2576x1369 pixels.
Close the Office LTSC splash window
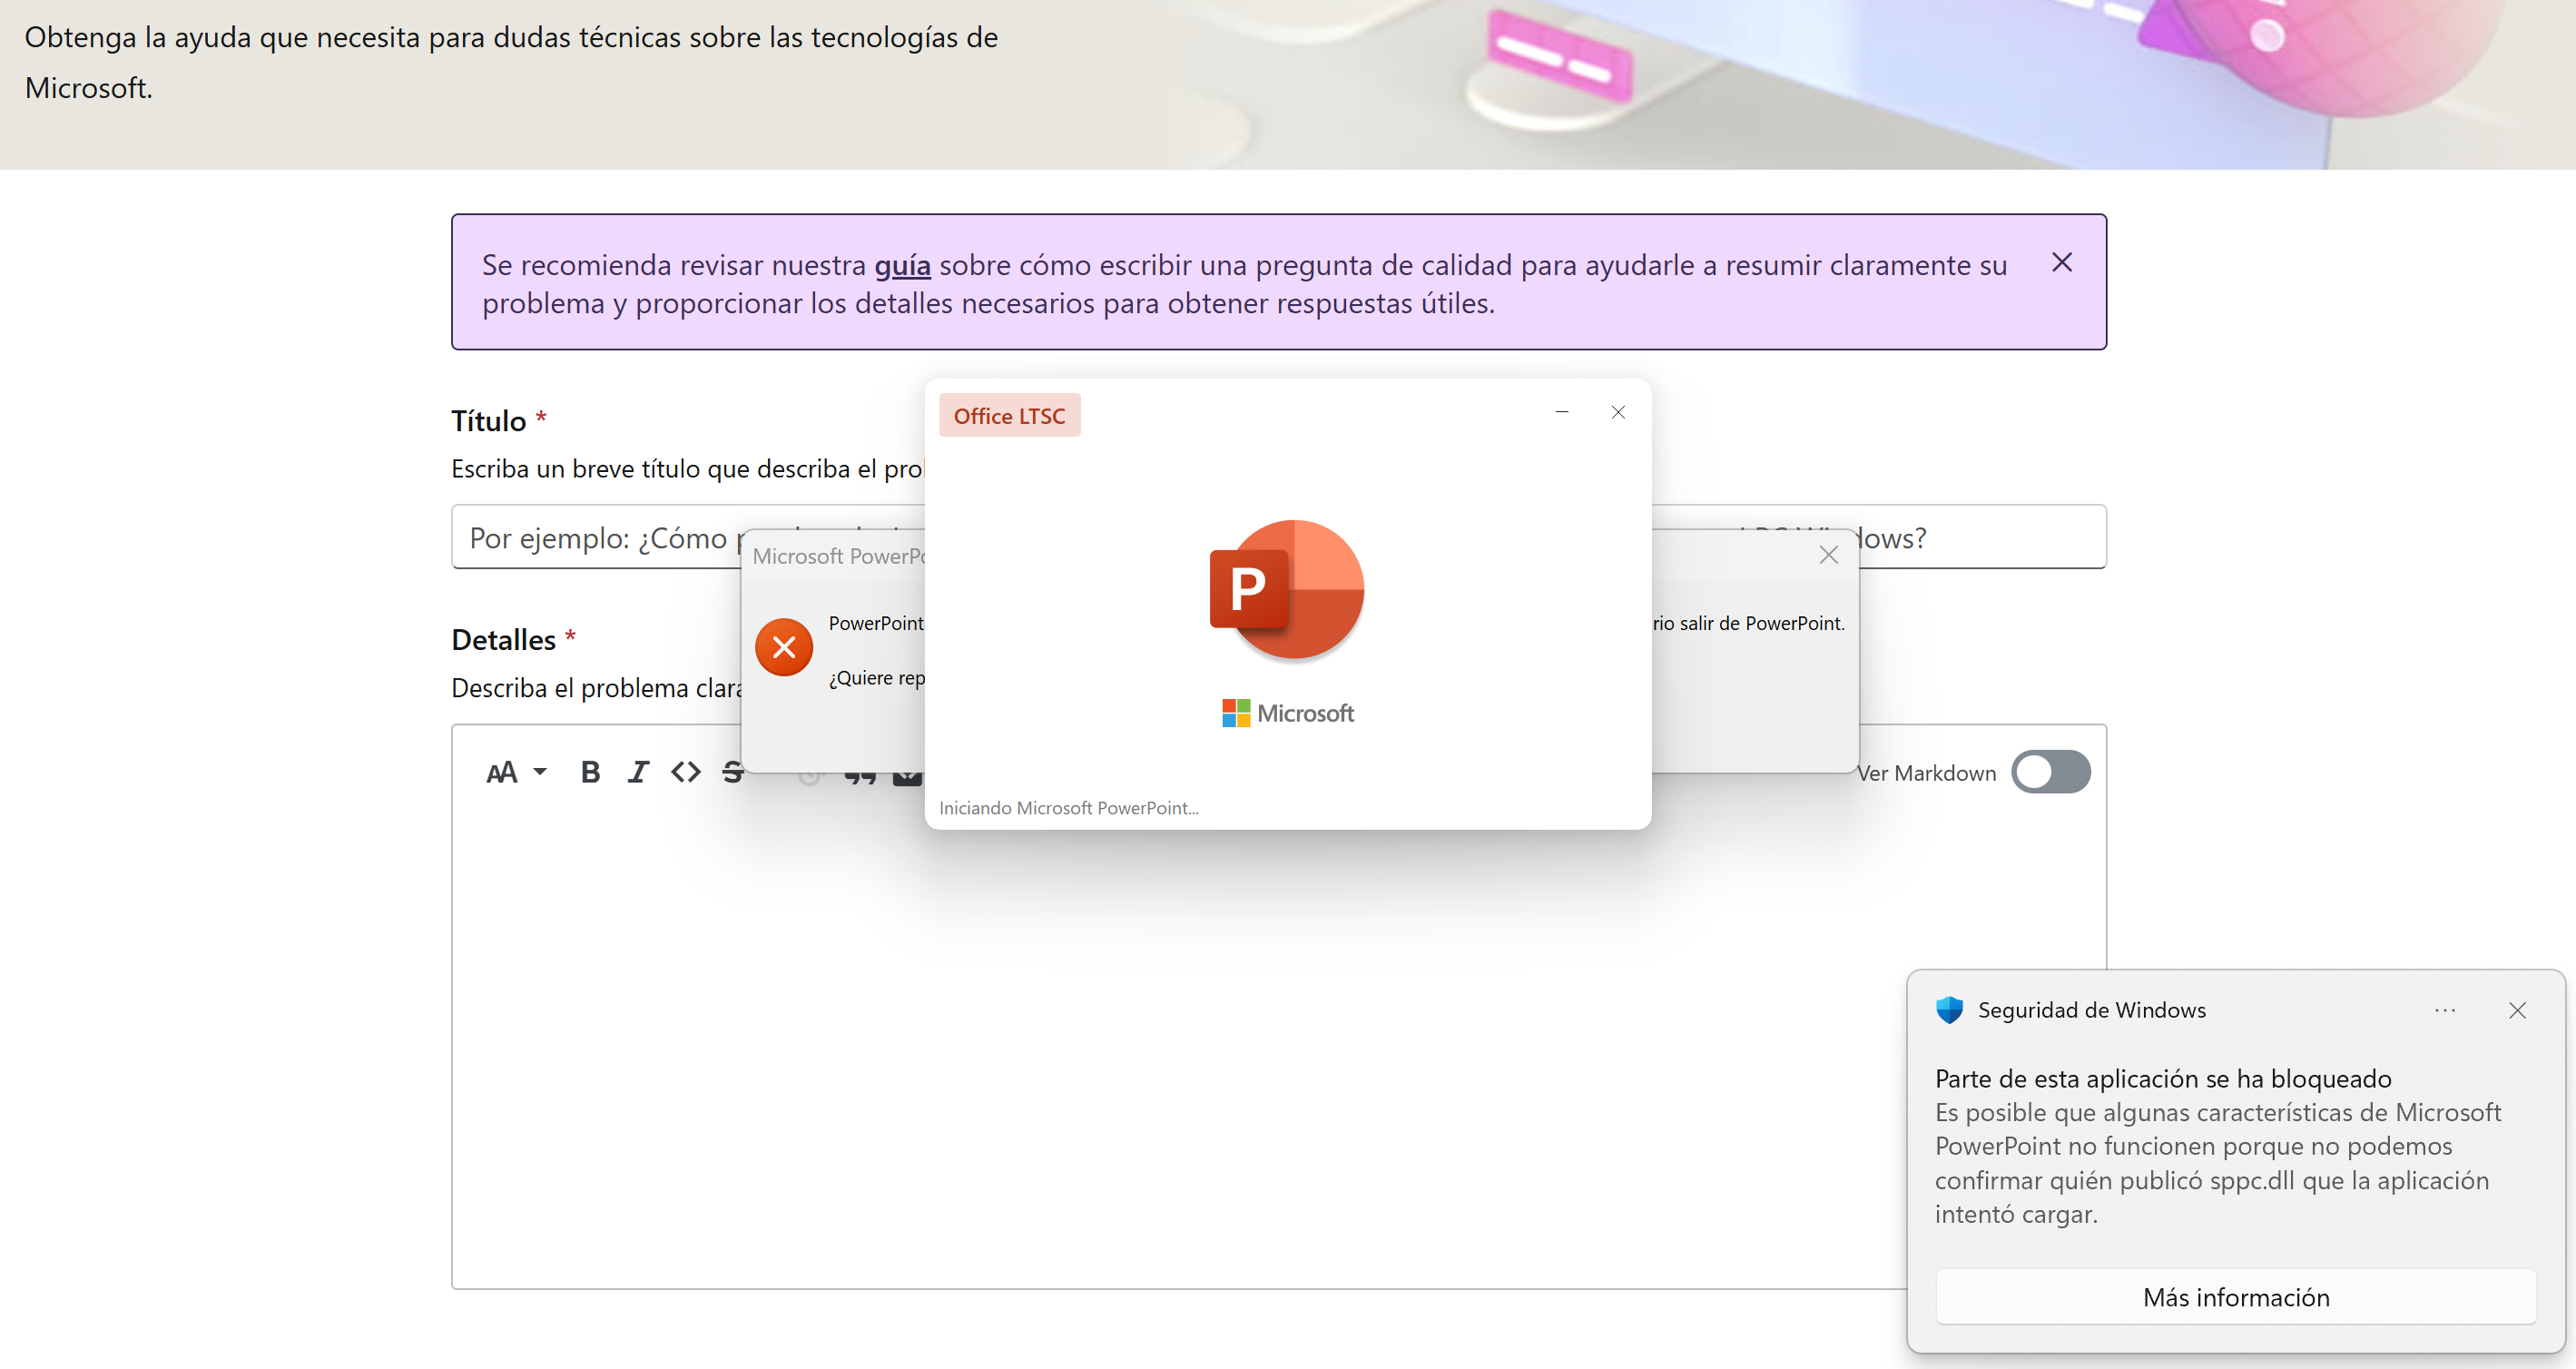tap(1617, 412)
